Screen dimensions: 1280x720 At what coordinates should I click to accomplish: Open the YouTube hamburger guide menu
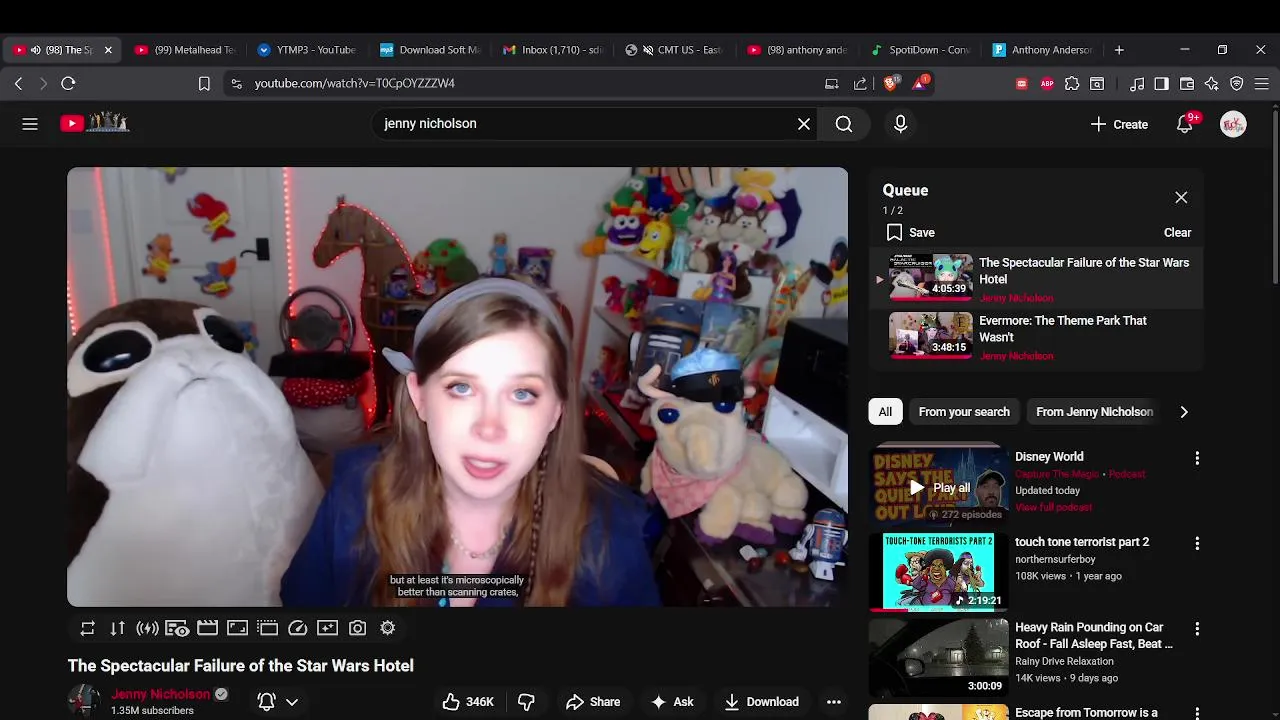pos(30,124)
